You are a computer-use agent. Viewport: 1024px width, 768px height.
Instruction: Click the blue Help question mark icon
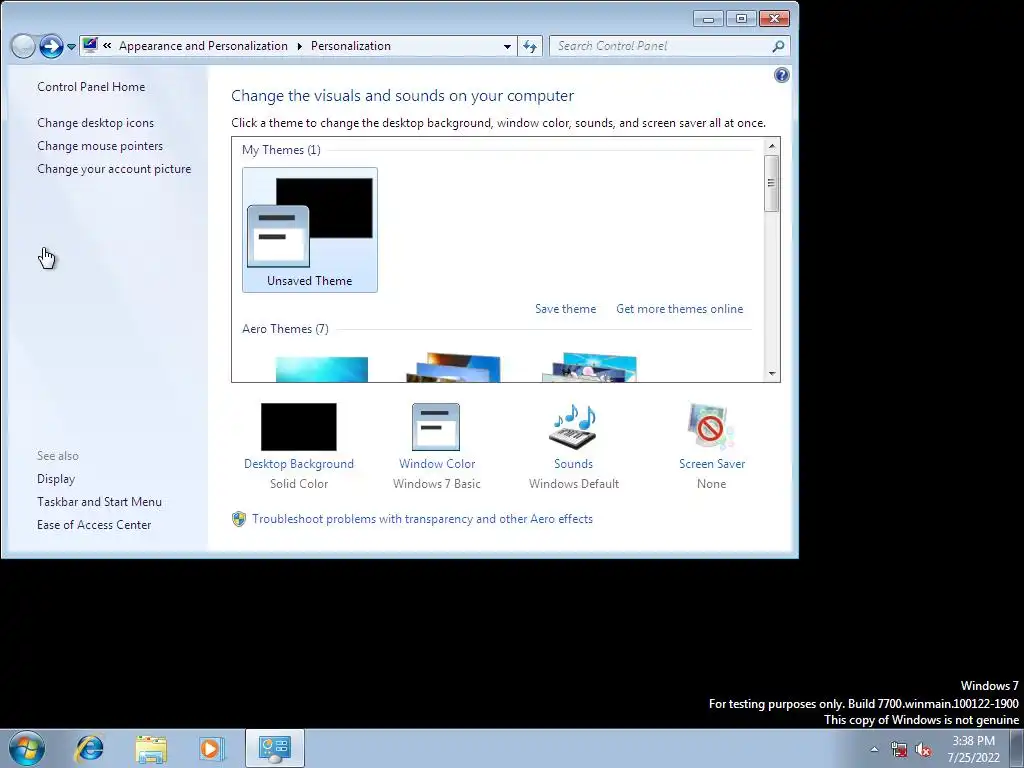point(782,75)
